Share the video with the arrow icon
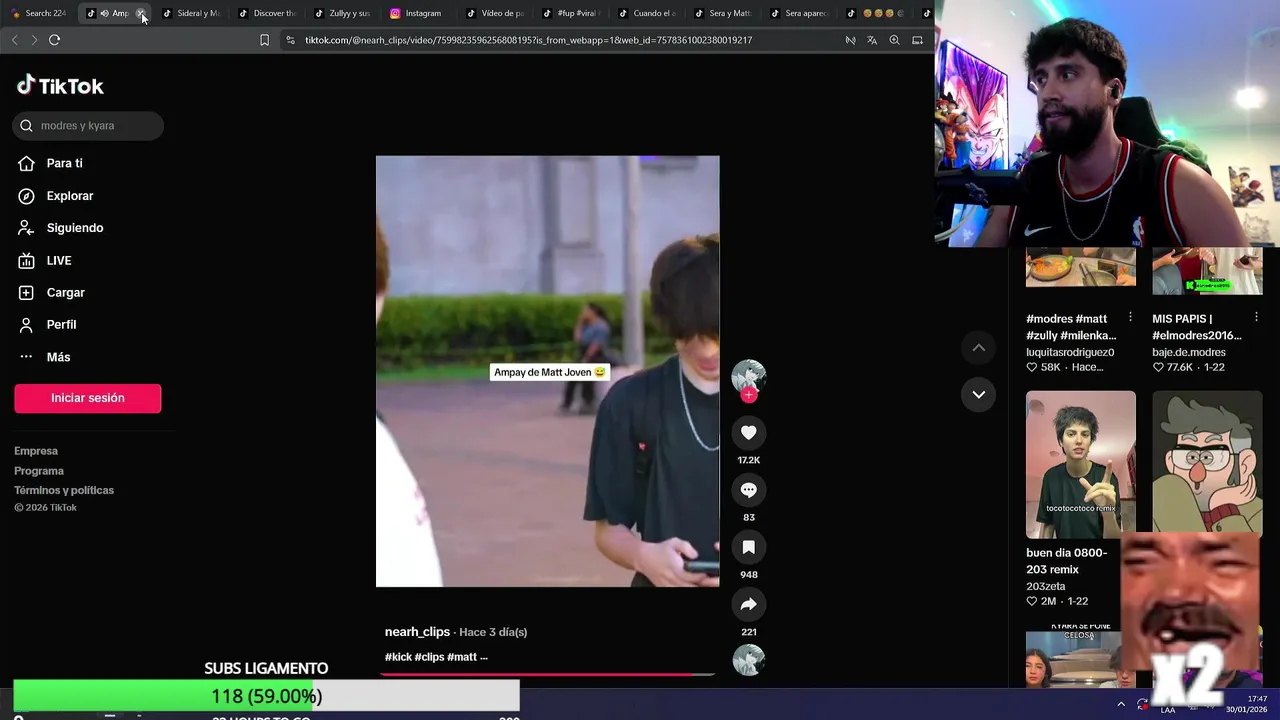This screenshot has height=720, width=1280. (x=748, y=604)
